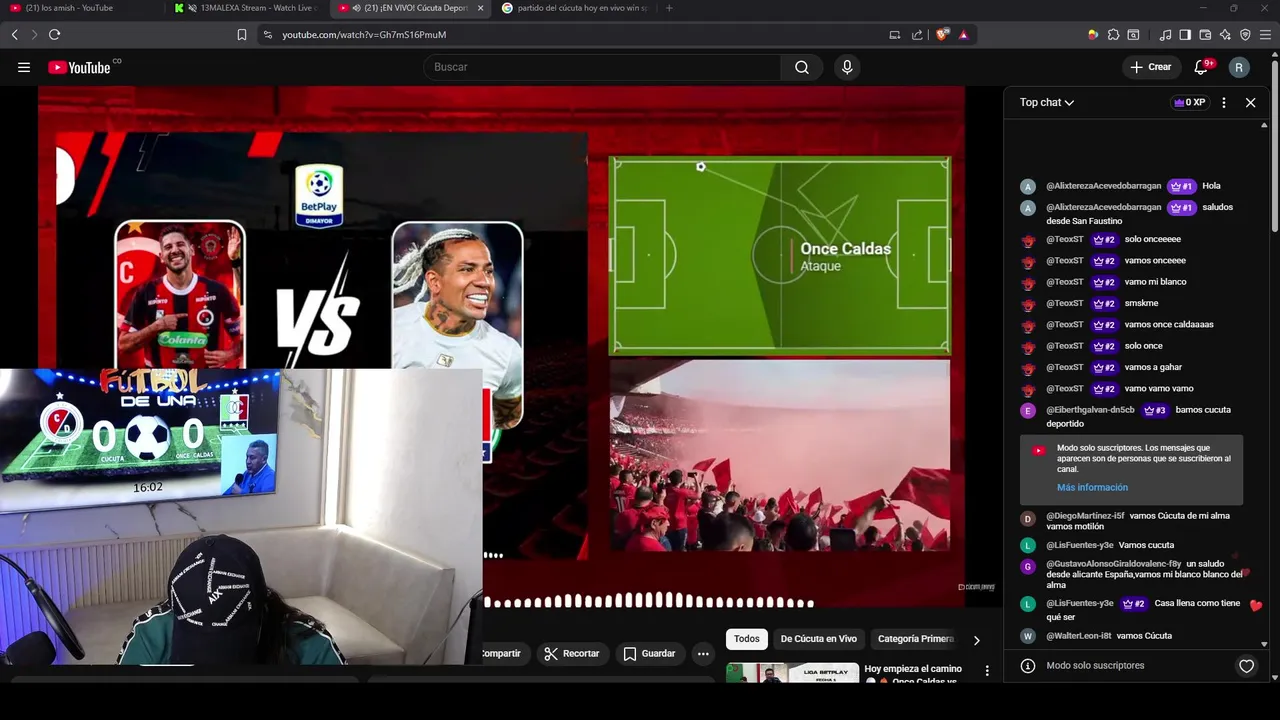The height and width of the screenshot is (720, 1280).
Task: Close the EN VIVO Cúcuta tab
Action: (481, 8)
